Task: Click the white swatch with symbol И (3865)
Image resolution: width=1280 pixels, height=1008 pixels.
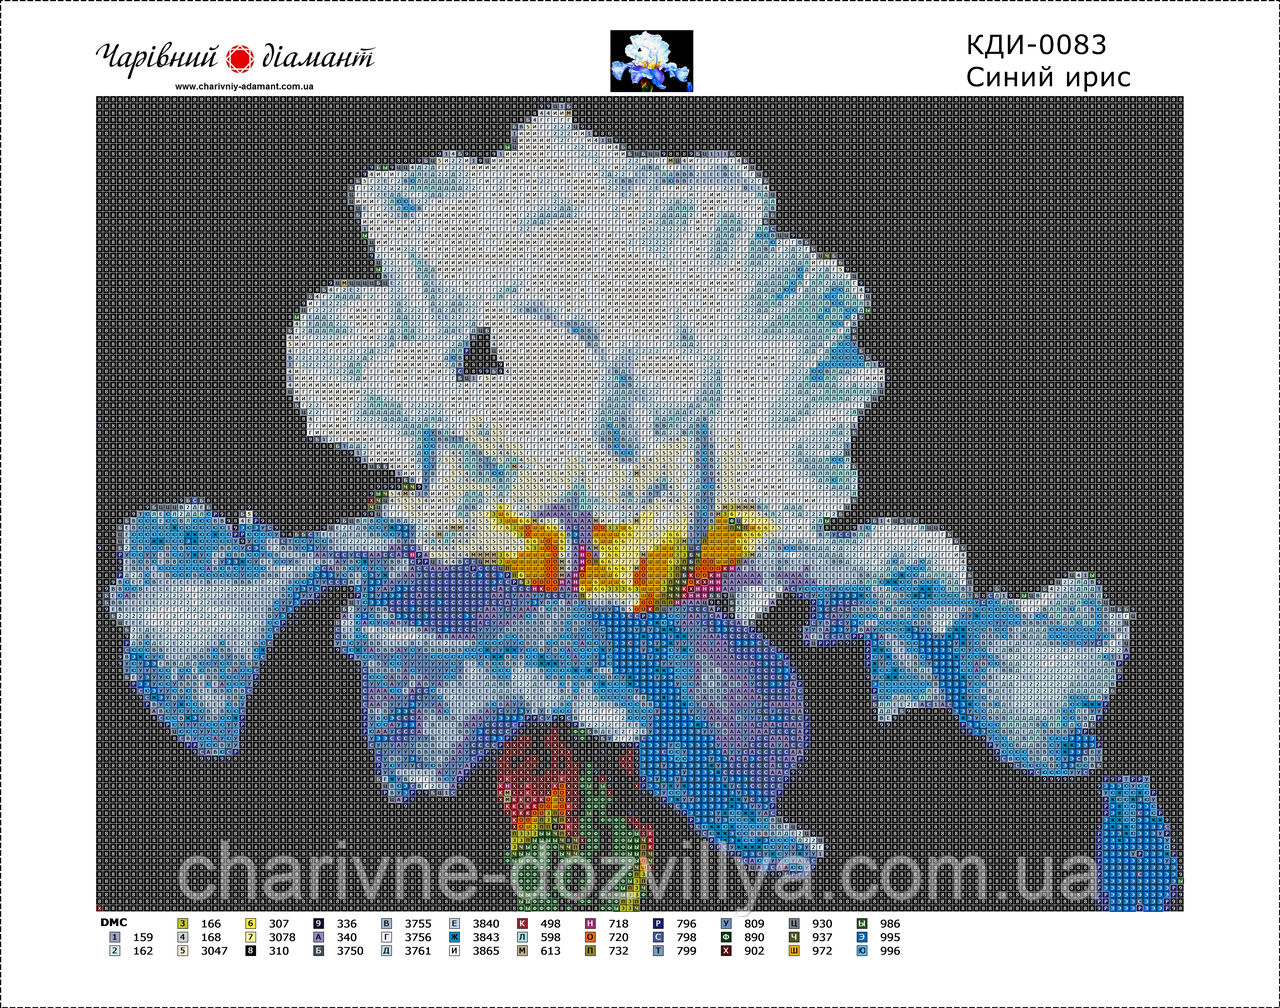Action: (x=455, y=952)
